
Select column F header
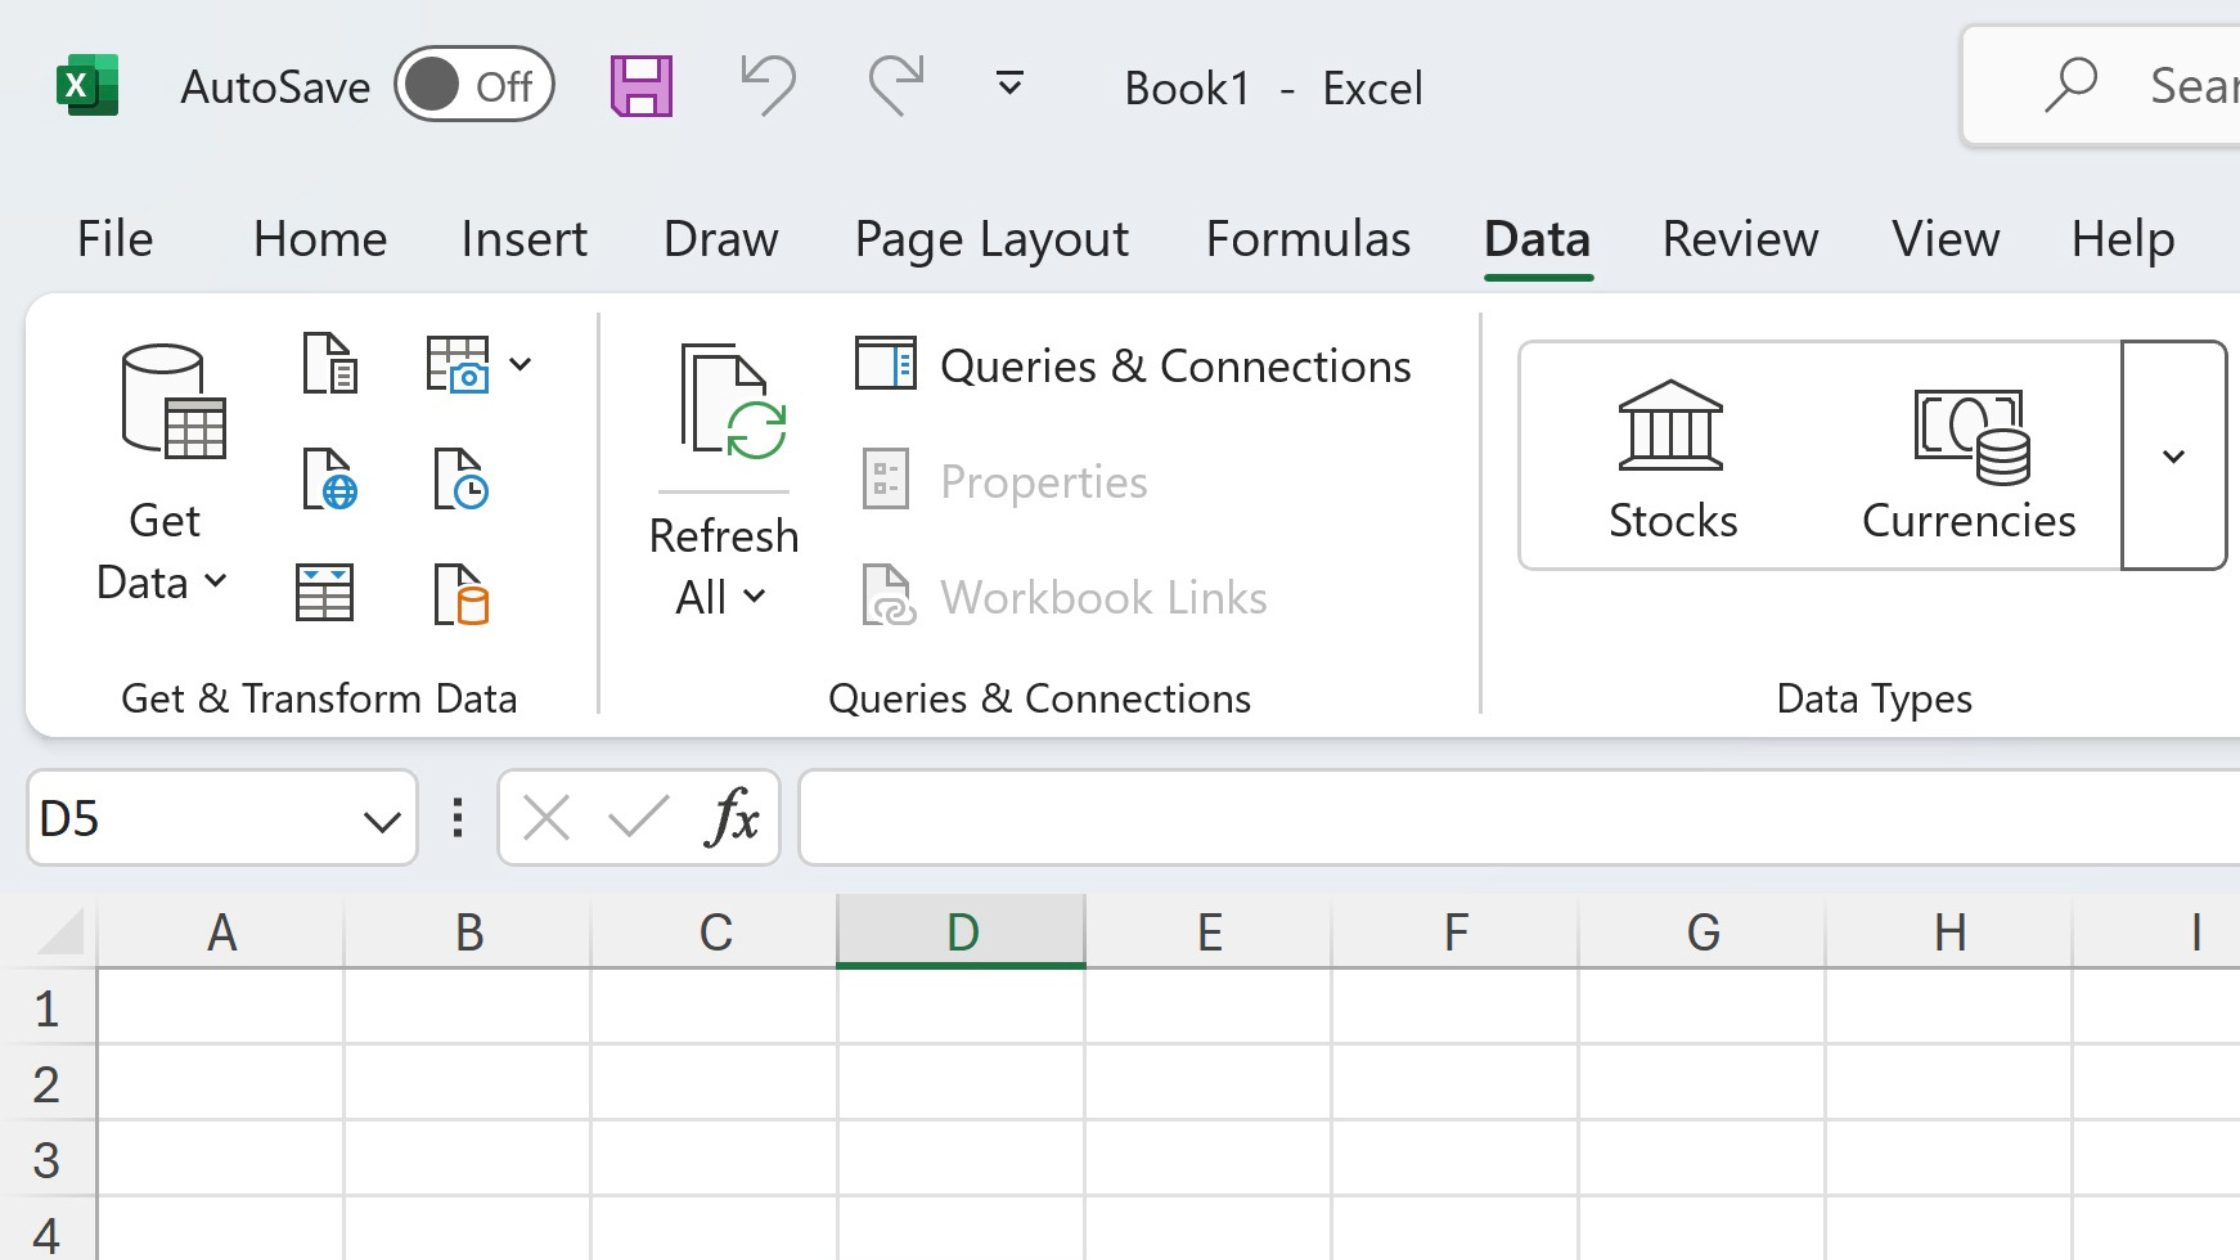[x=1456, y=932]
